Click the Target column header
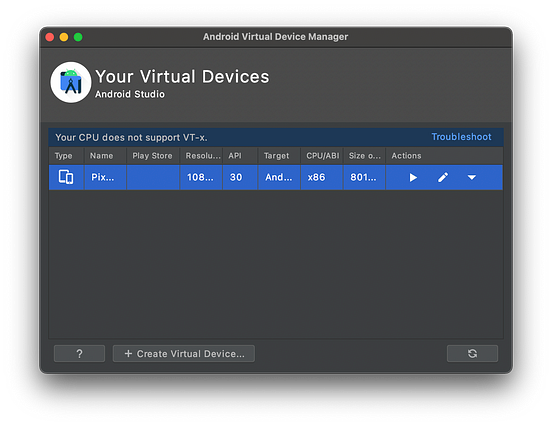Screen dimensions: 552x426 pos(279,156)
